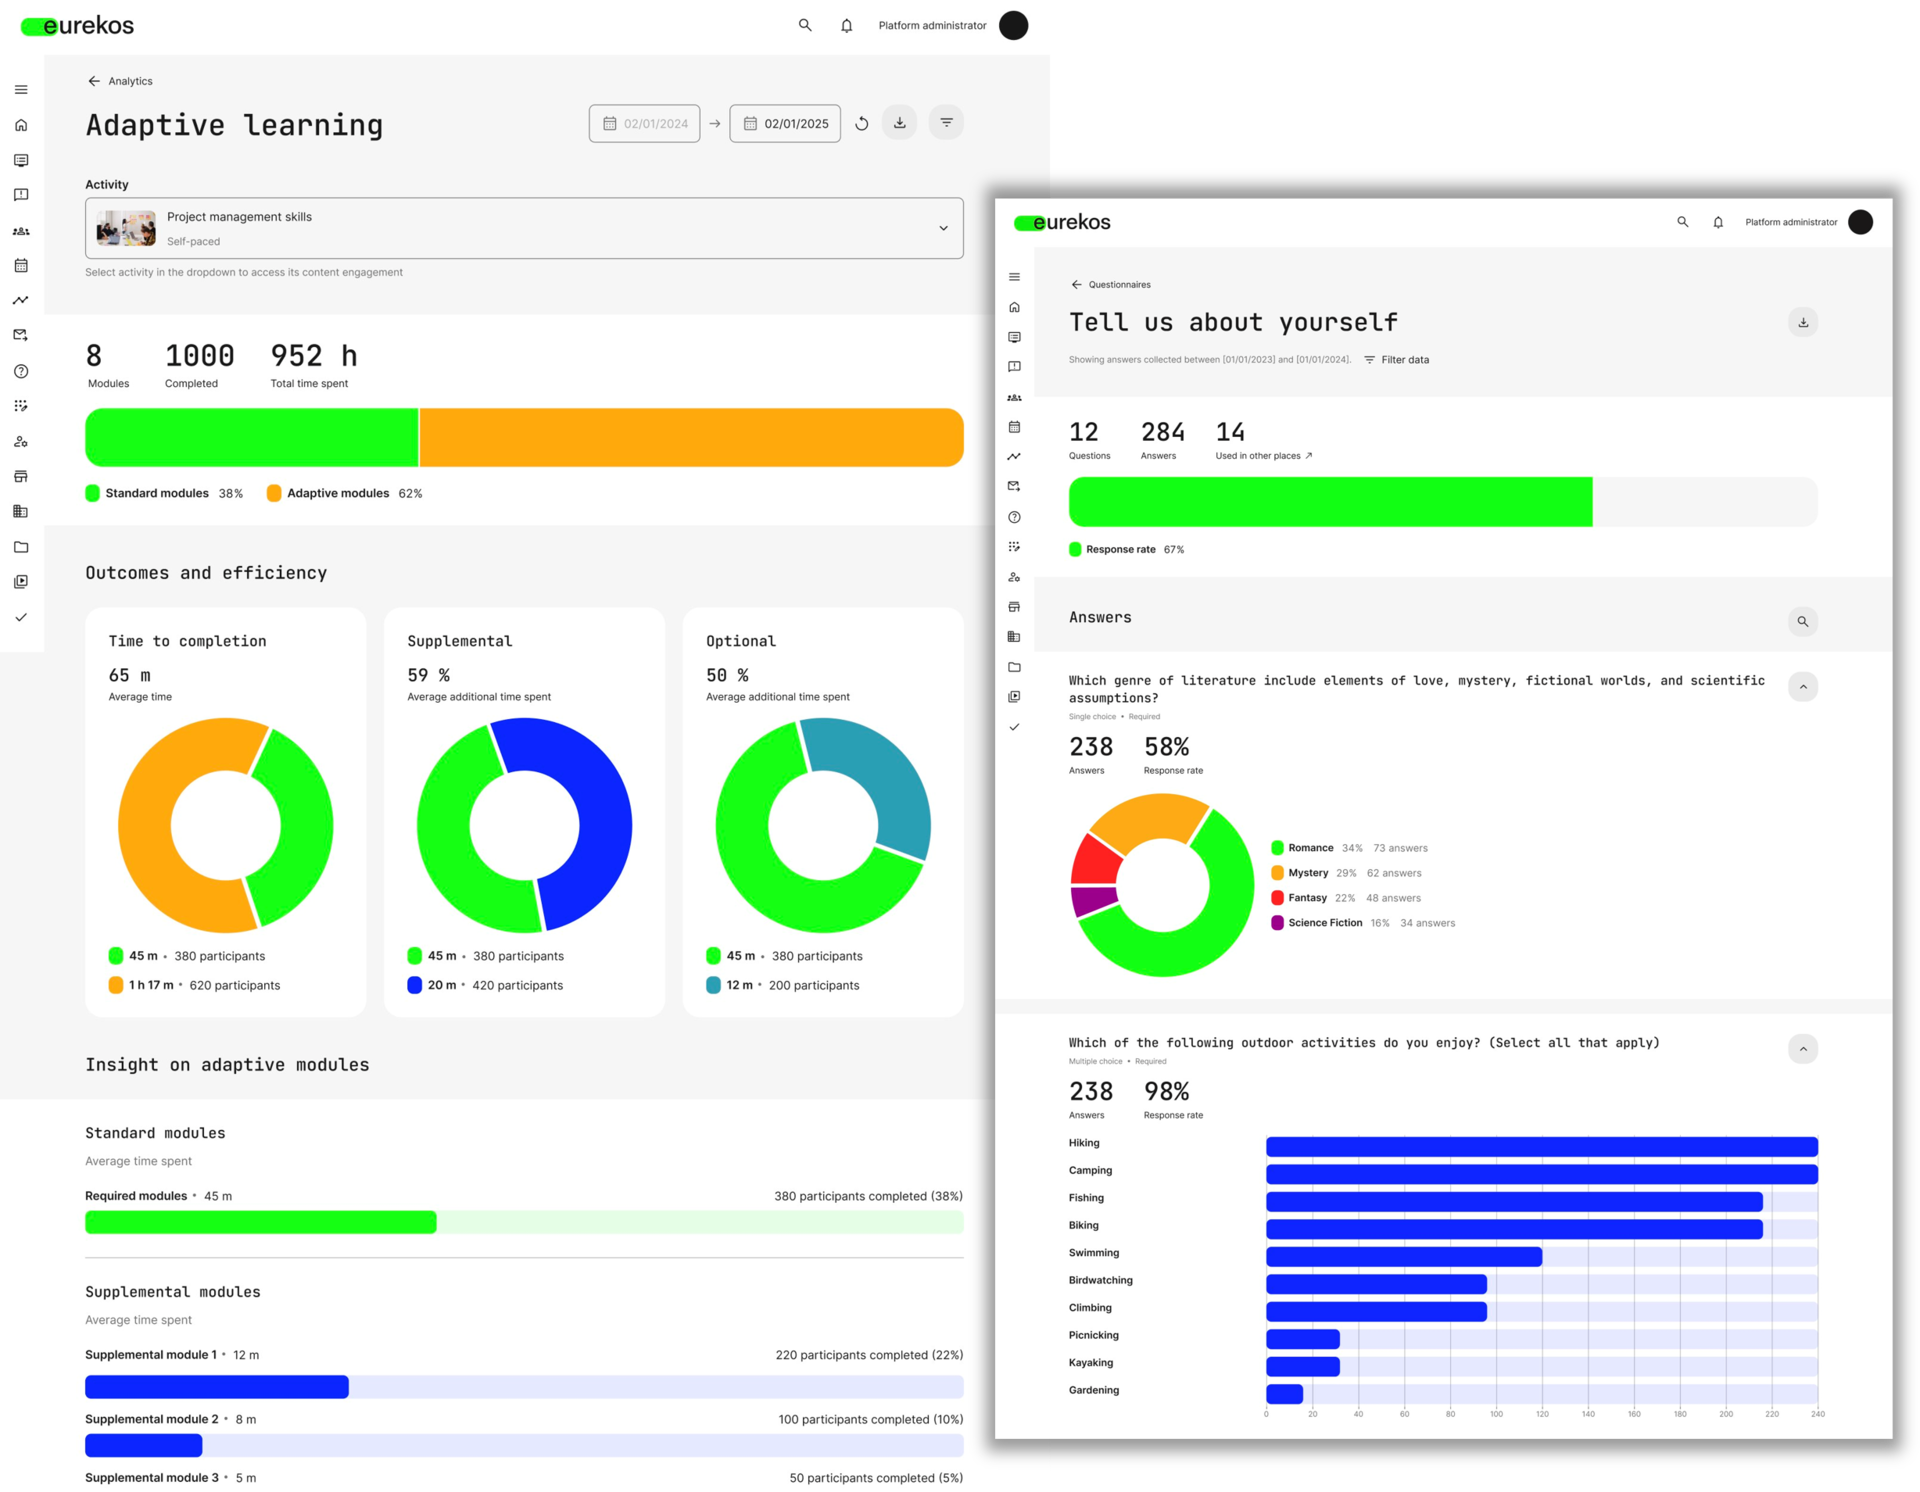Click the 02/01/2025 end date field
The height and width of the screenshot is (1492, 1920).
[785, 124]
